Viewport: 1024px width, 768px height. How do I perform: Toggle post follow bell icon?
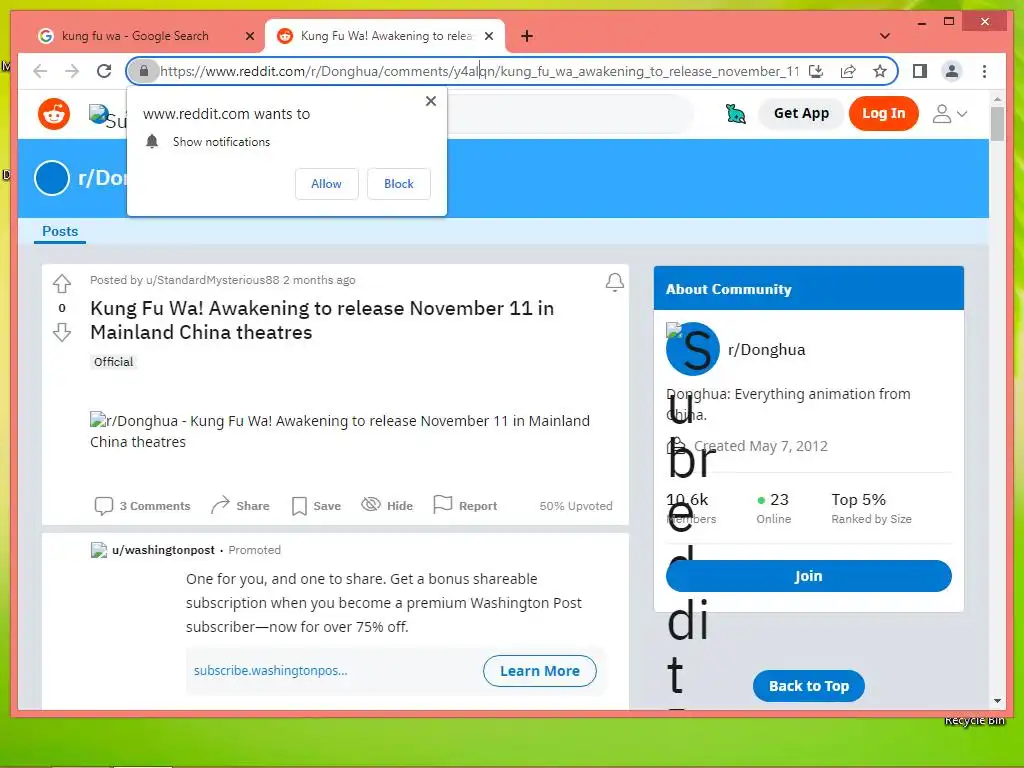tap(615, 282)
